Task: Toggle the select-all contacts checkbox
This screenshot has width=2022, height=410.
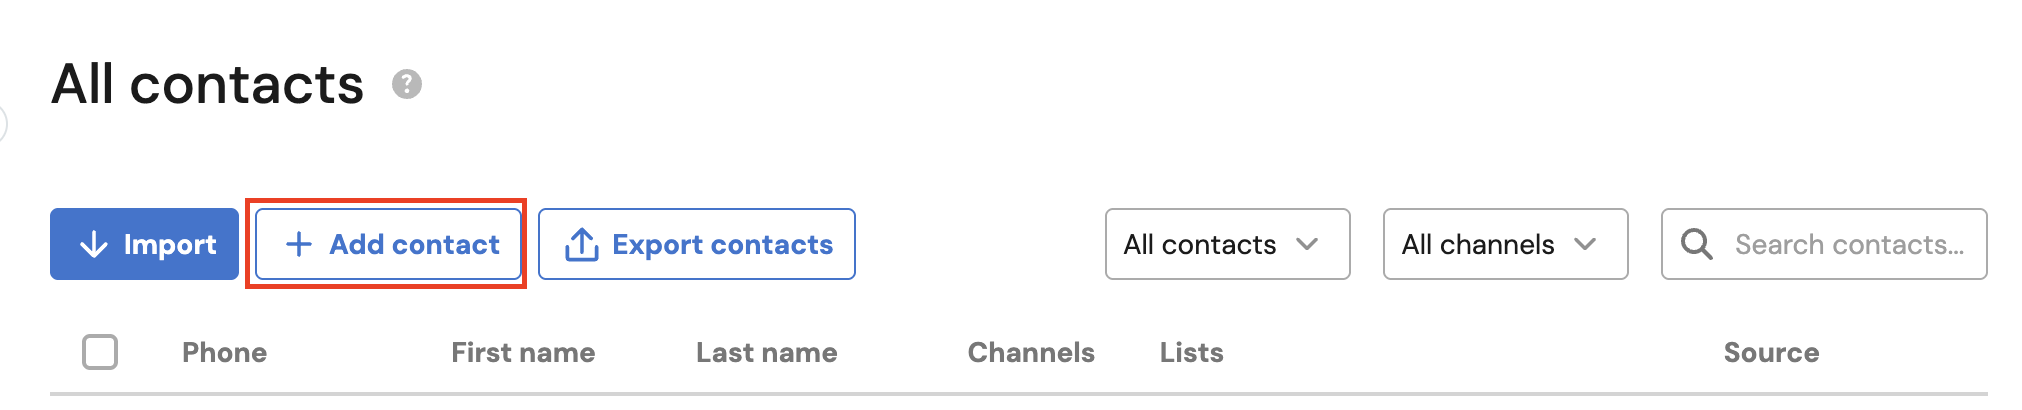Action: point(100,352)
